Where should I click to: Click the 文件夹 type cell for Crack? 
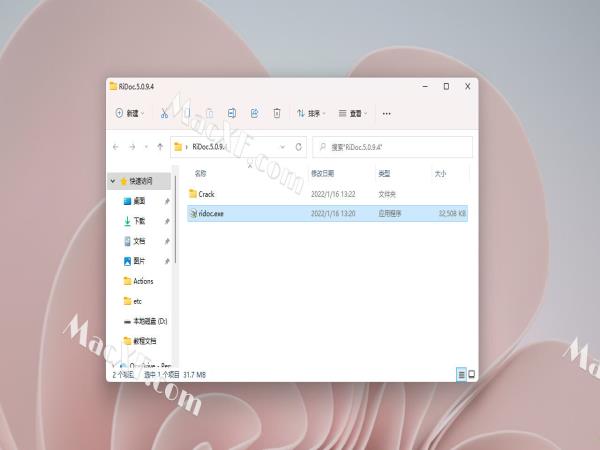point(387,194)
